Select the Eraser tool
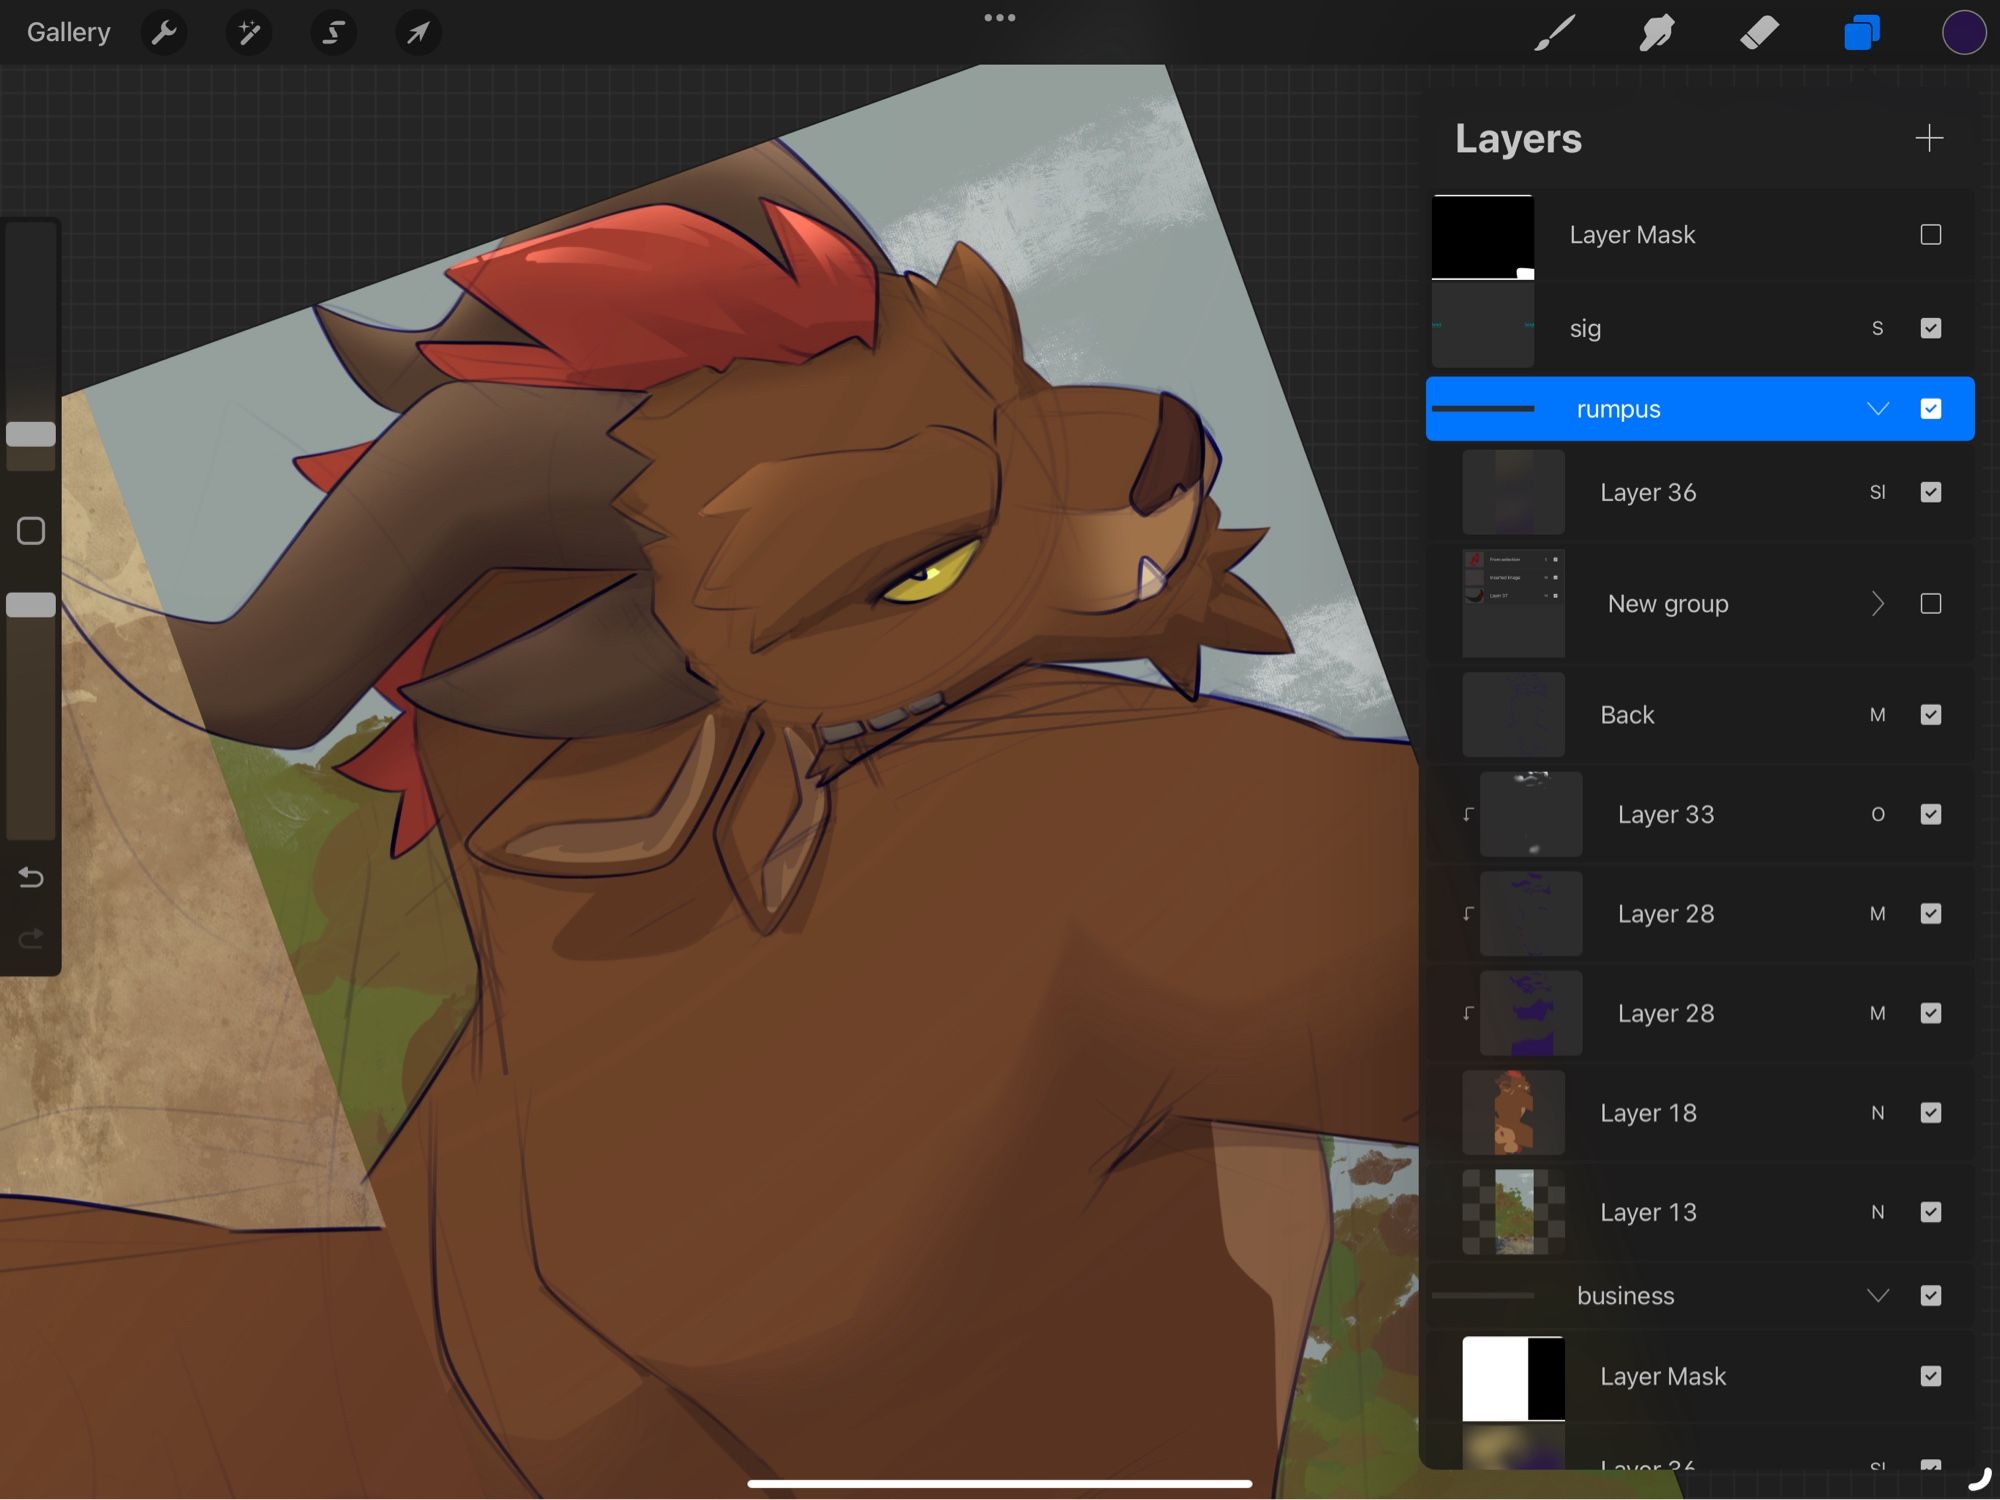 pos(1760,33)
